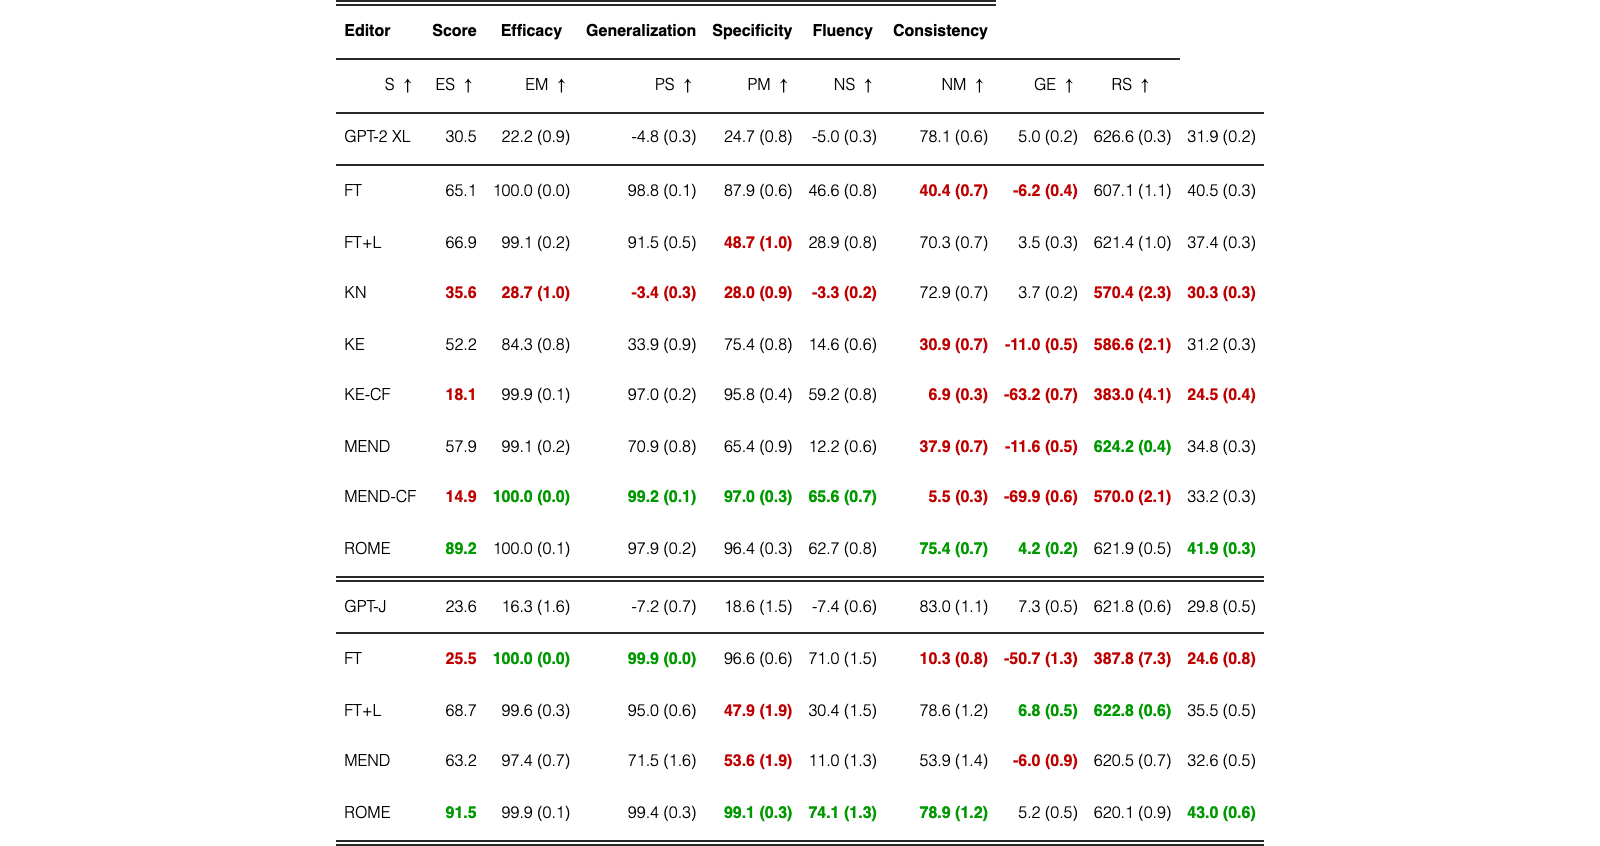
Task: Select the "ES ↑" subheader
Action: click(x=454, y=85)
